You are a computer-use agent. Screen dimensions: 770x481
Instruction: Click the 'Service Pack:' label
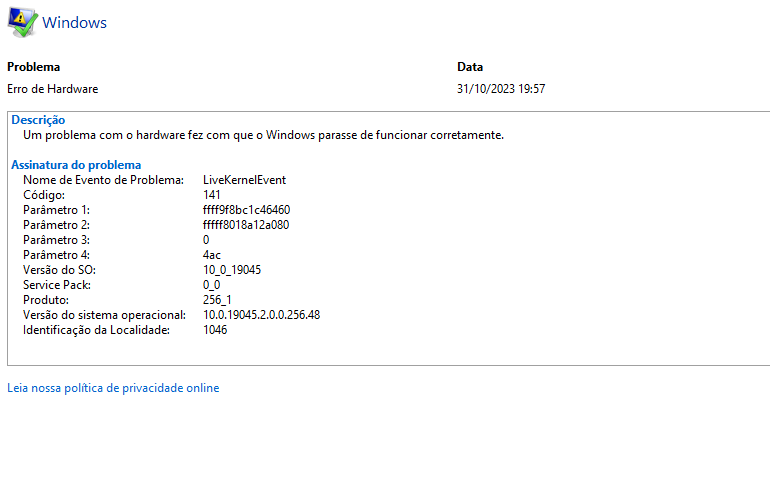pyautogui.click(x=57, y=285)
